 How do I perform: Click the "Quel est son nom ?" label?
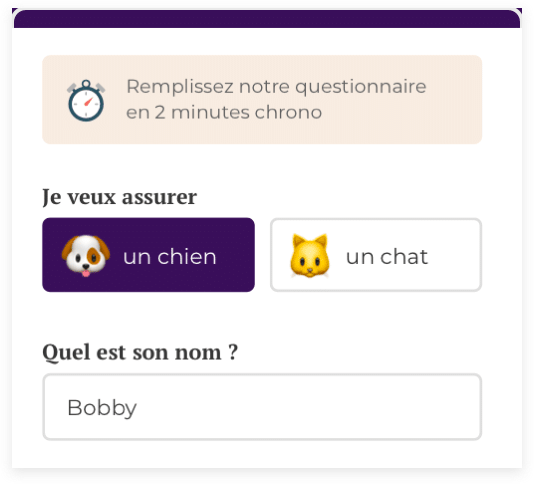pos(140,352)
